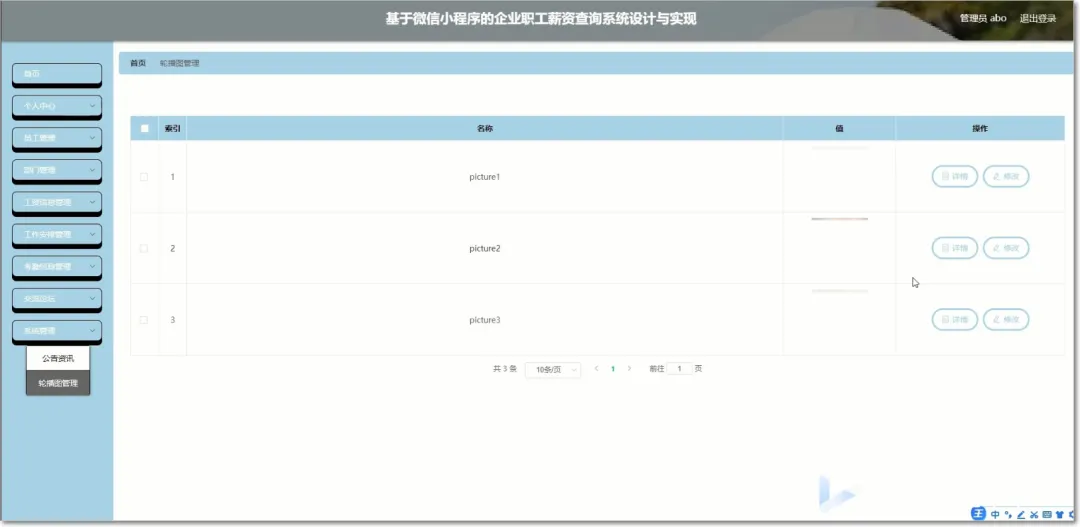
Task: Click the picture3 value thumbnail
Action: click(840, 291)
